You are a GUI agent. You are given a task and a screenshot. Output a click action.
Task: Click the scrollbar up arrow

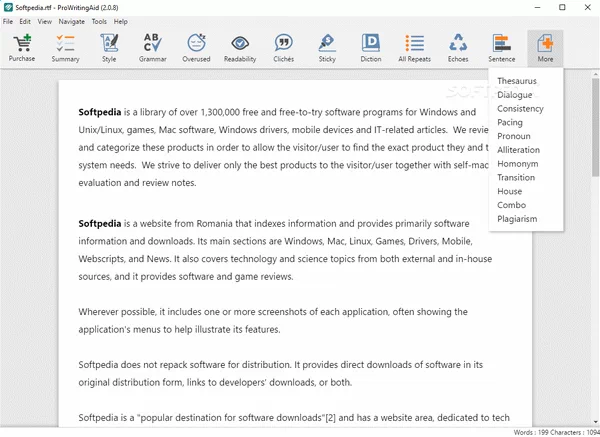pyautogui.click(x=595, y=74)
